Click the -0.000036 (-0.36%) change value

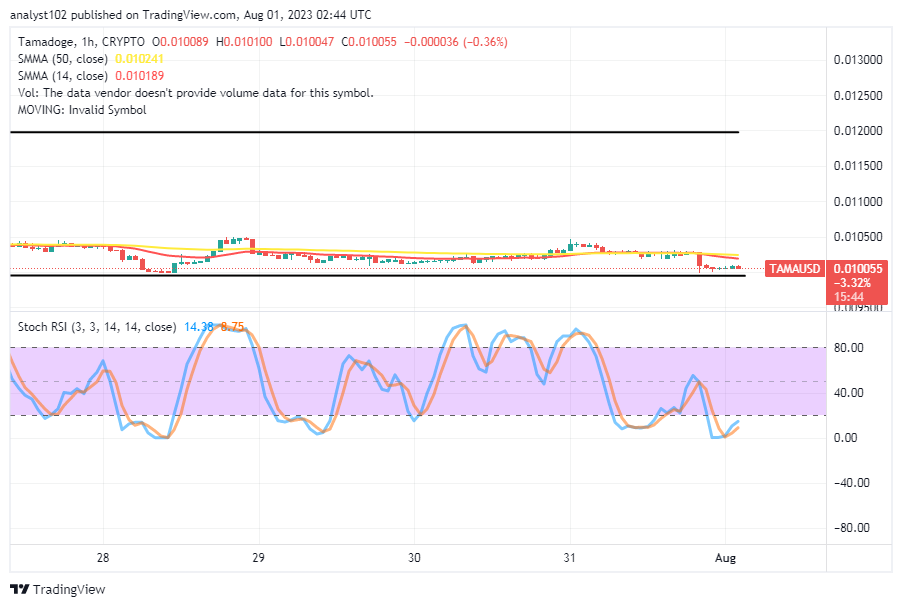tap(456, 42)
